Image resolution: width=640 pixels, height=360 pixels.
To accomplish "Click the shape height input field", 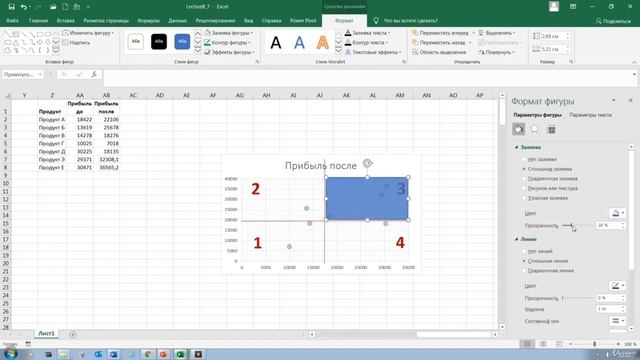I will [x=551, y=36].
